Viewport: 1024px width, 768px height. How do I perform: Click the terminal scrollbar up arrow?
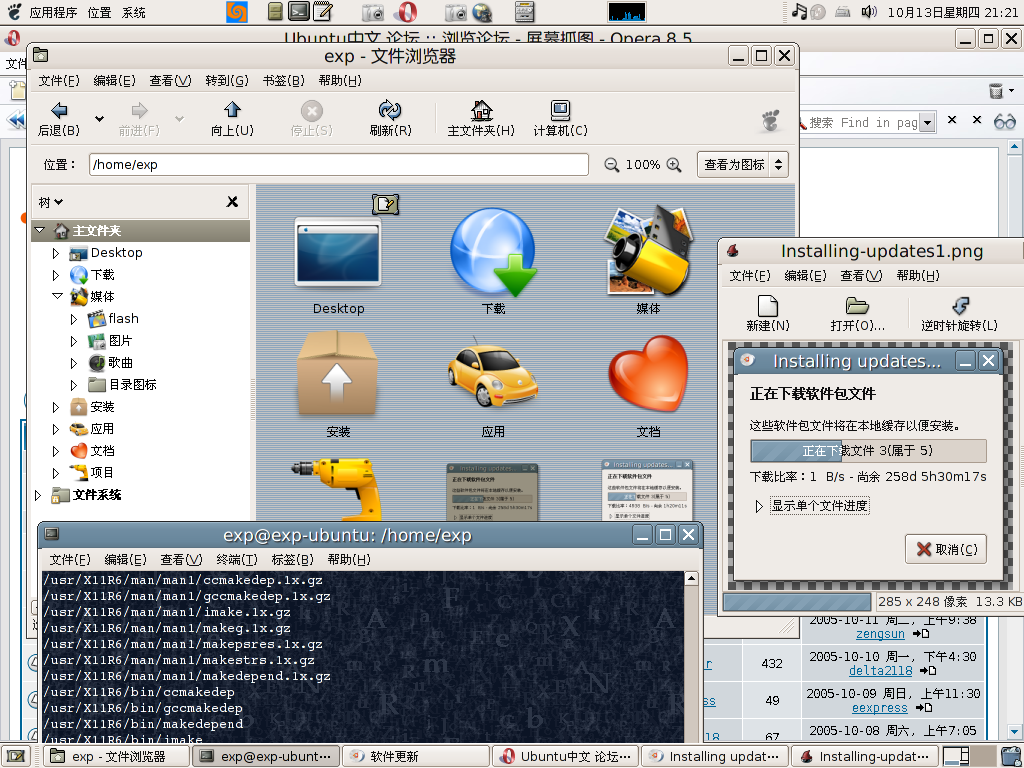691,579
